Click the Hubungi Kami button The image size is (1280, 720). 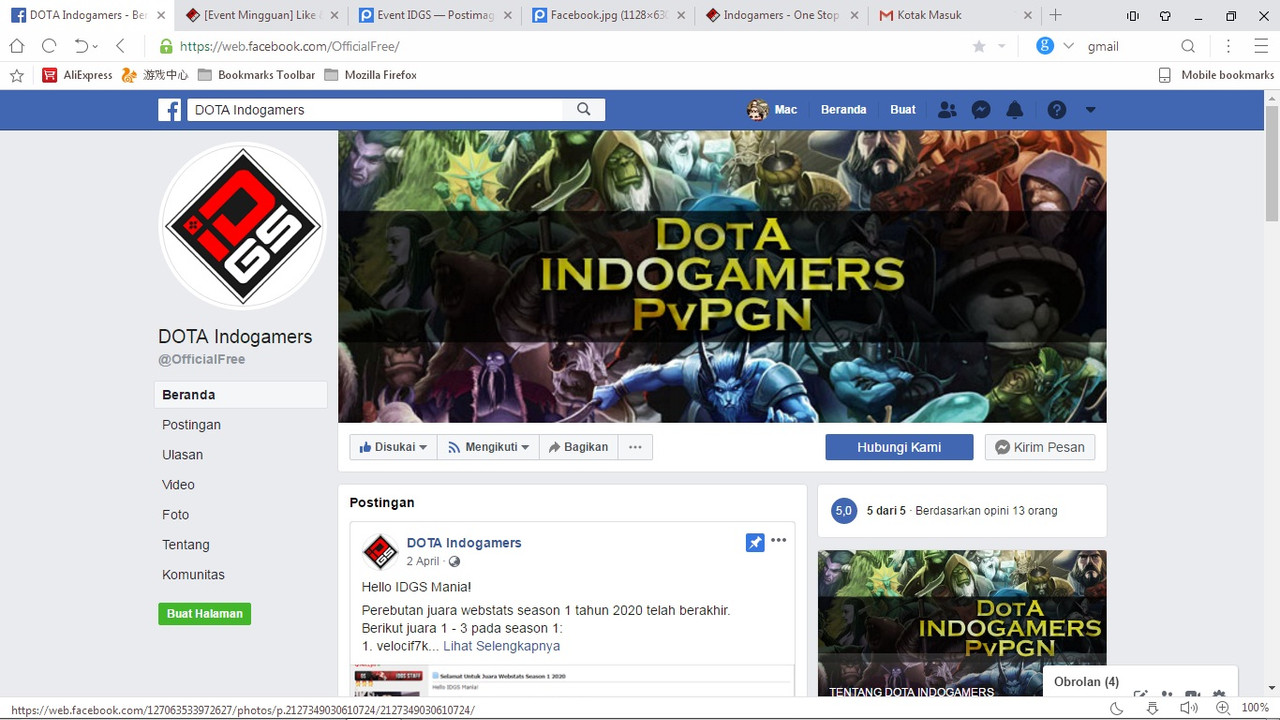coord(898,447)
